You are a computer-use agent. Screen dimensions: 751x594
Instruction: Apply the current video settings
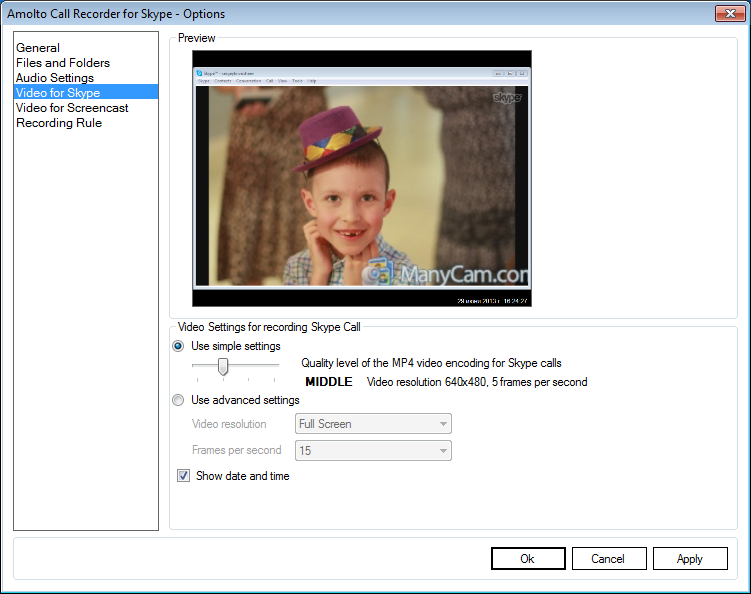[689, 559]
